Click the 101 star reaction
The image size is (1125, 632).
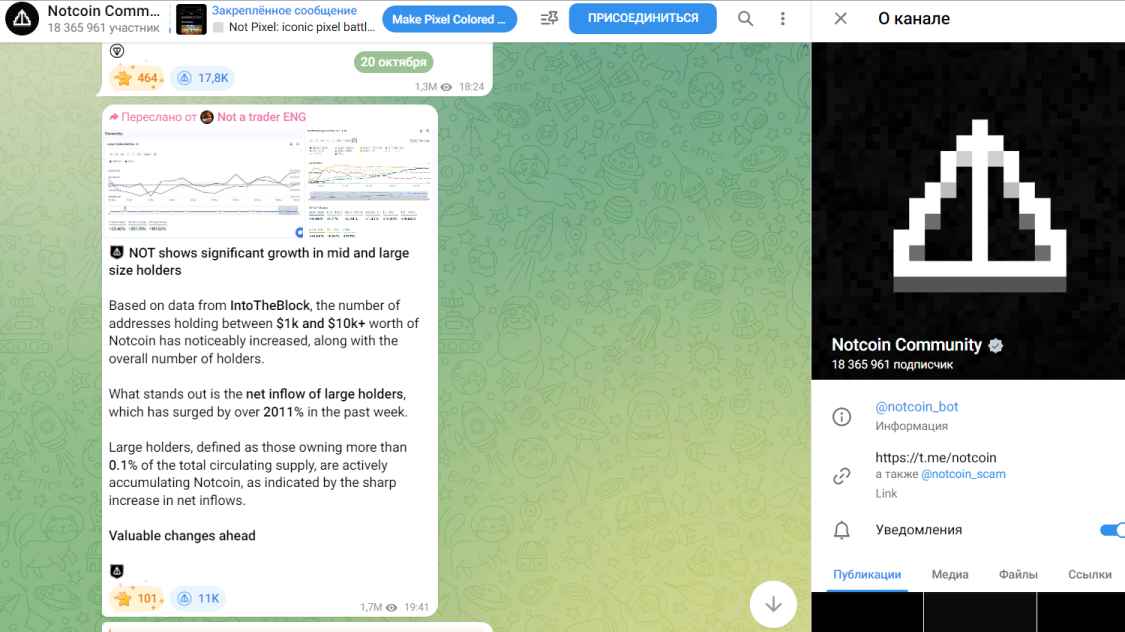point(137,598)
